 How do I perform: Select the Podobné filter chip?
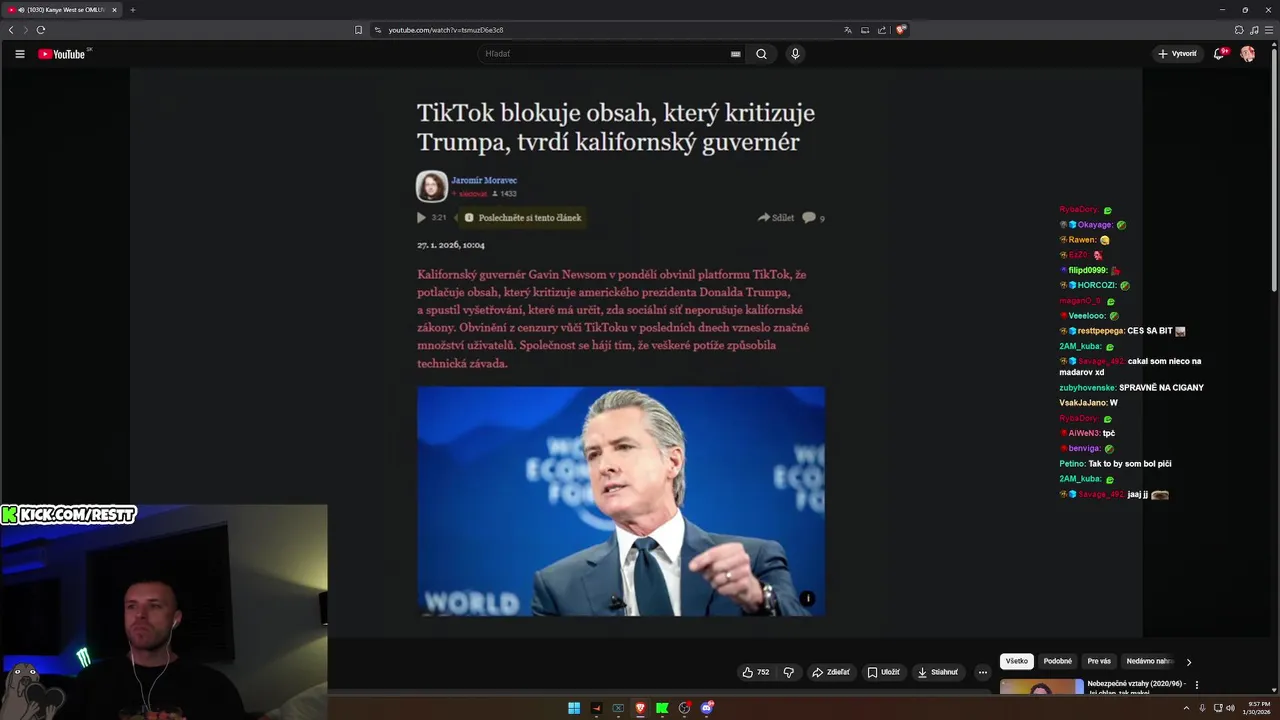(x=1058, y=661)
